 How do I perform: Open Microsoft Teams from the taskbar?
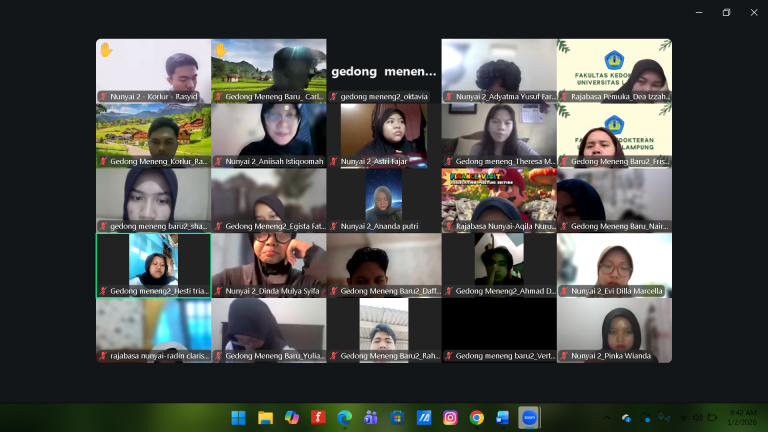pos(371,418)
